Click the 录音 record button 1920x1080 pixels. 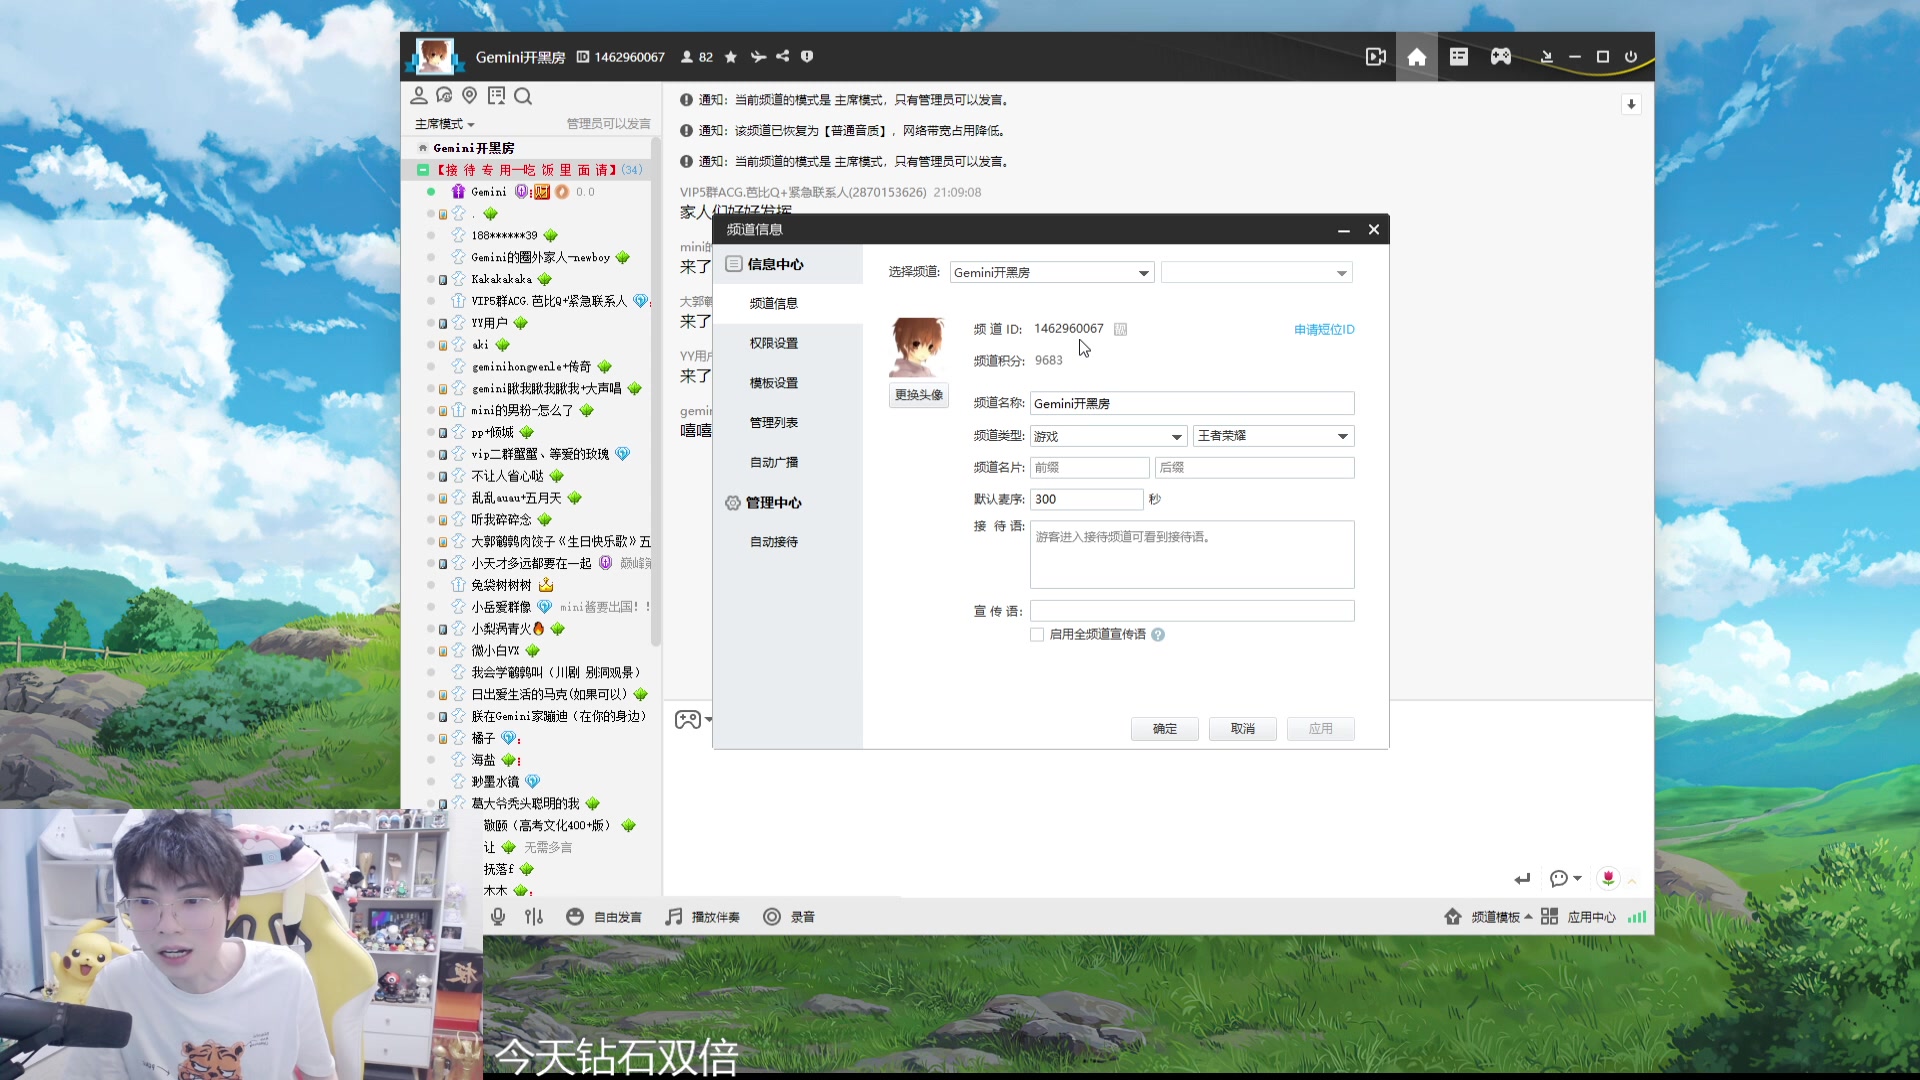pos(789,917)
